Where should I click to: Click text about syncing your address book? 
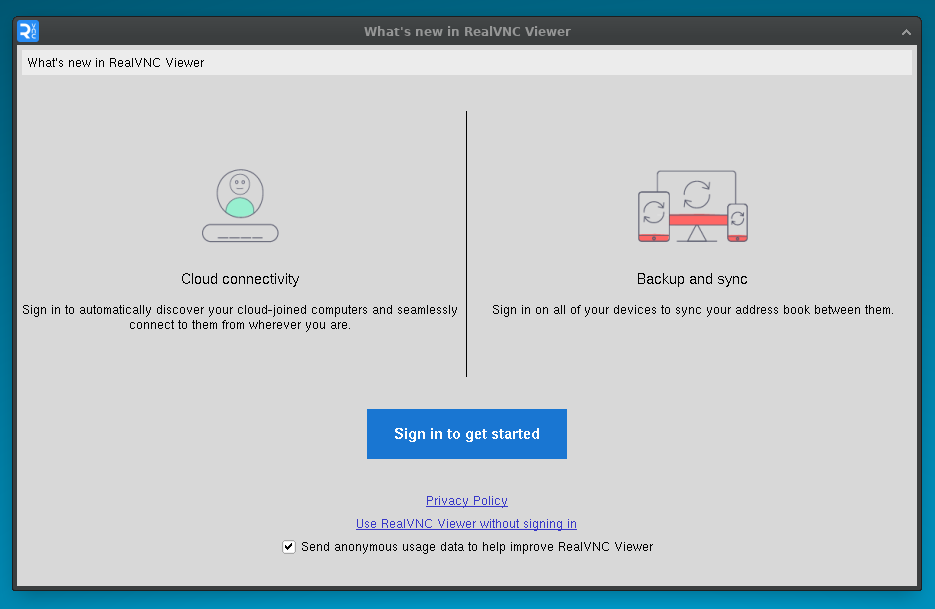(x=692, y=310)
